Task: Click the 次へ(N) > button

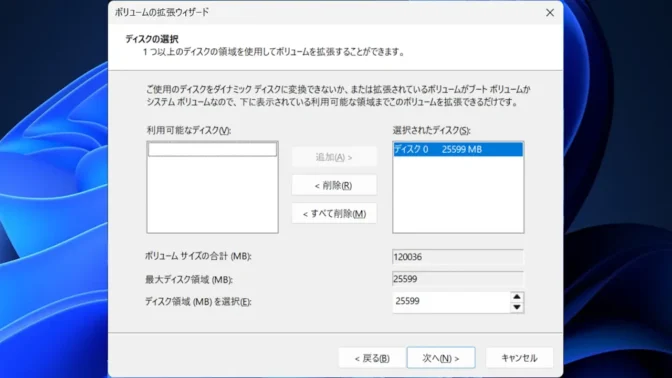Action: point(441,358)
